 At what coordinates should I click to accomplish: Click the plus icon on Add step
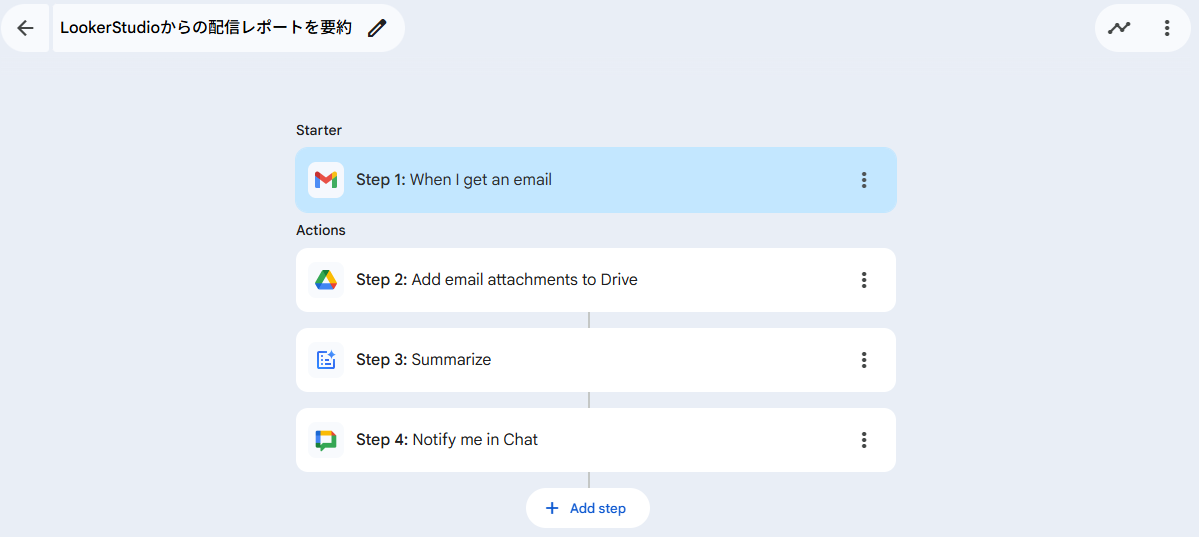click(x=552, y=508)
